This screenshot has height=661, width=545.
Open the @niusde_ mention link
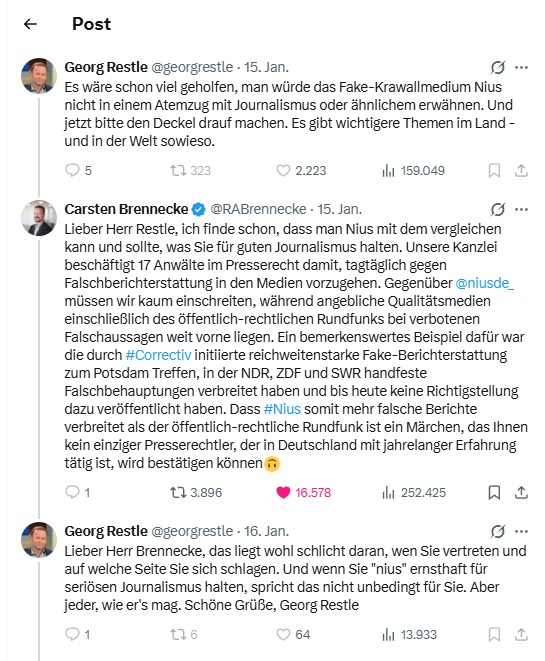484,283
